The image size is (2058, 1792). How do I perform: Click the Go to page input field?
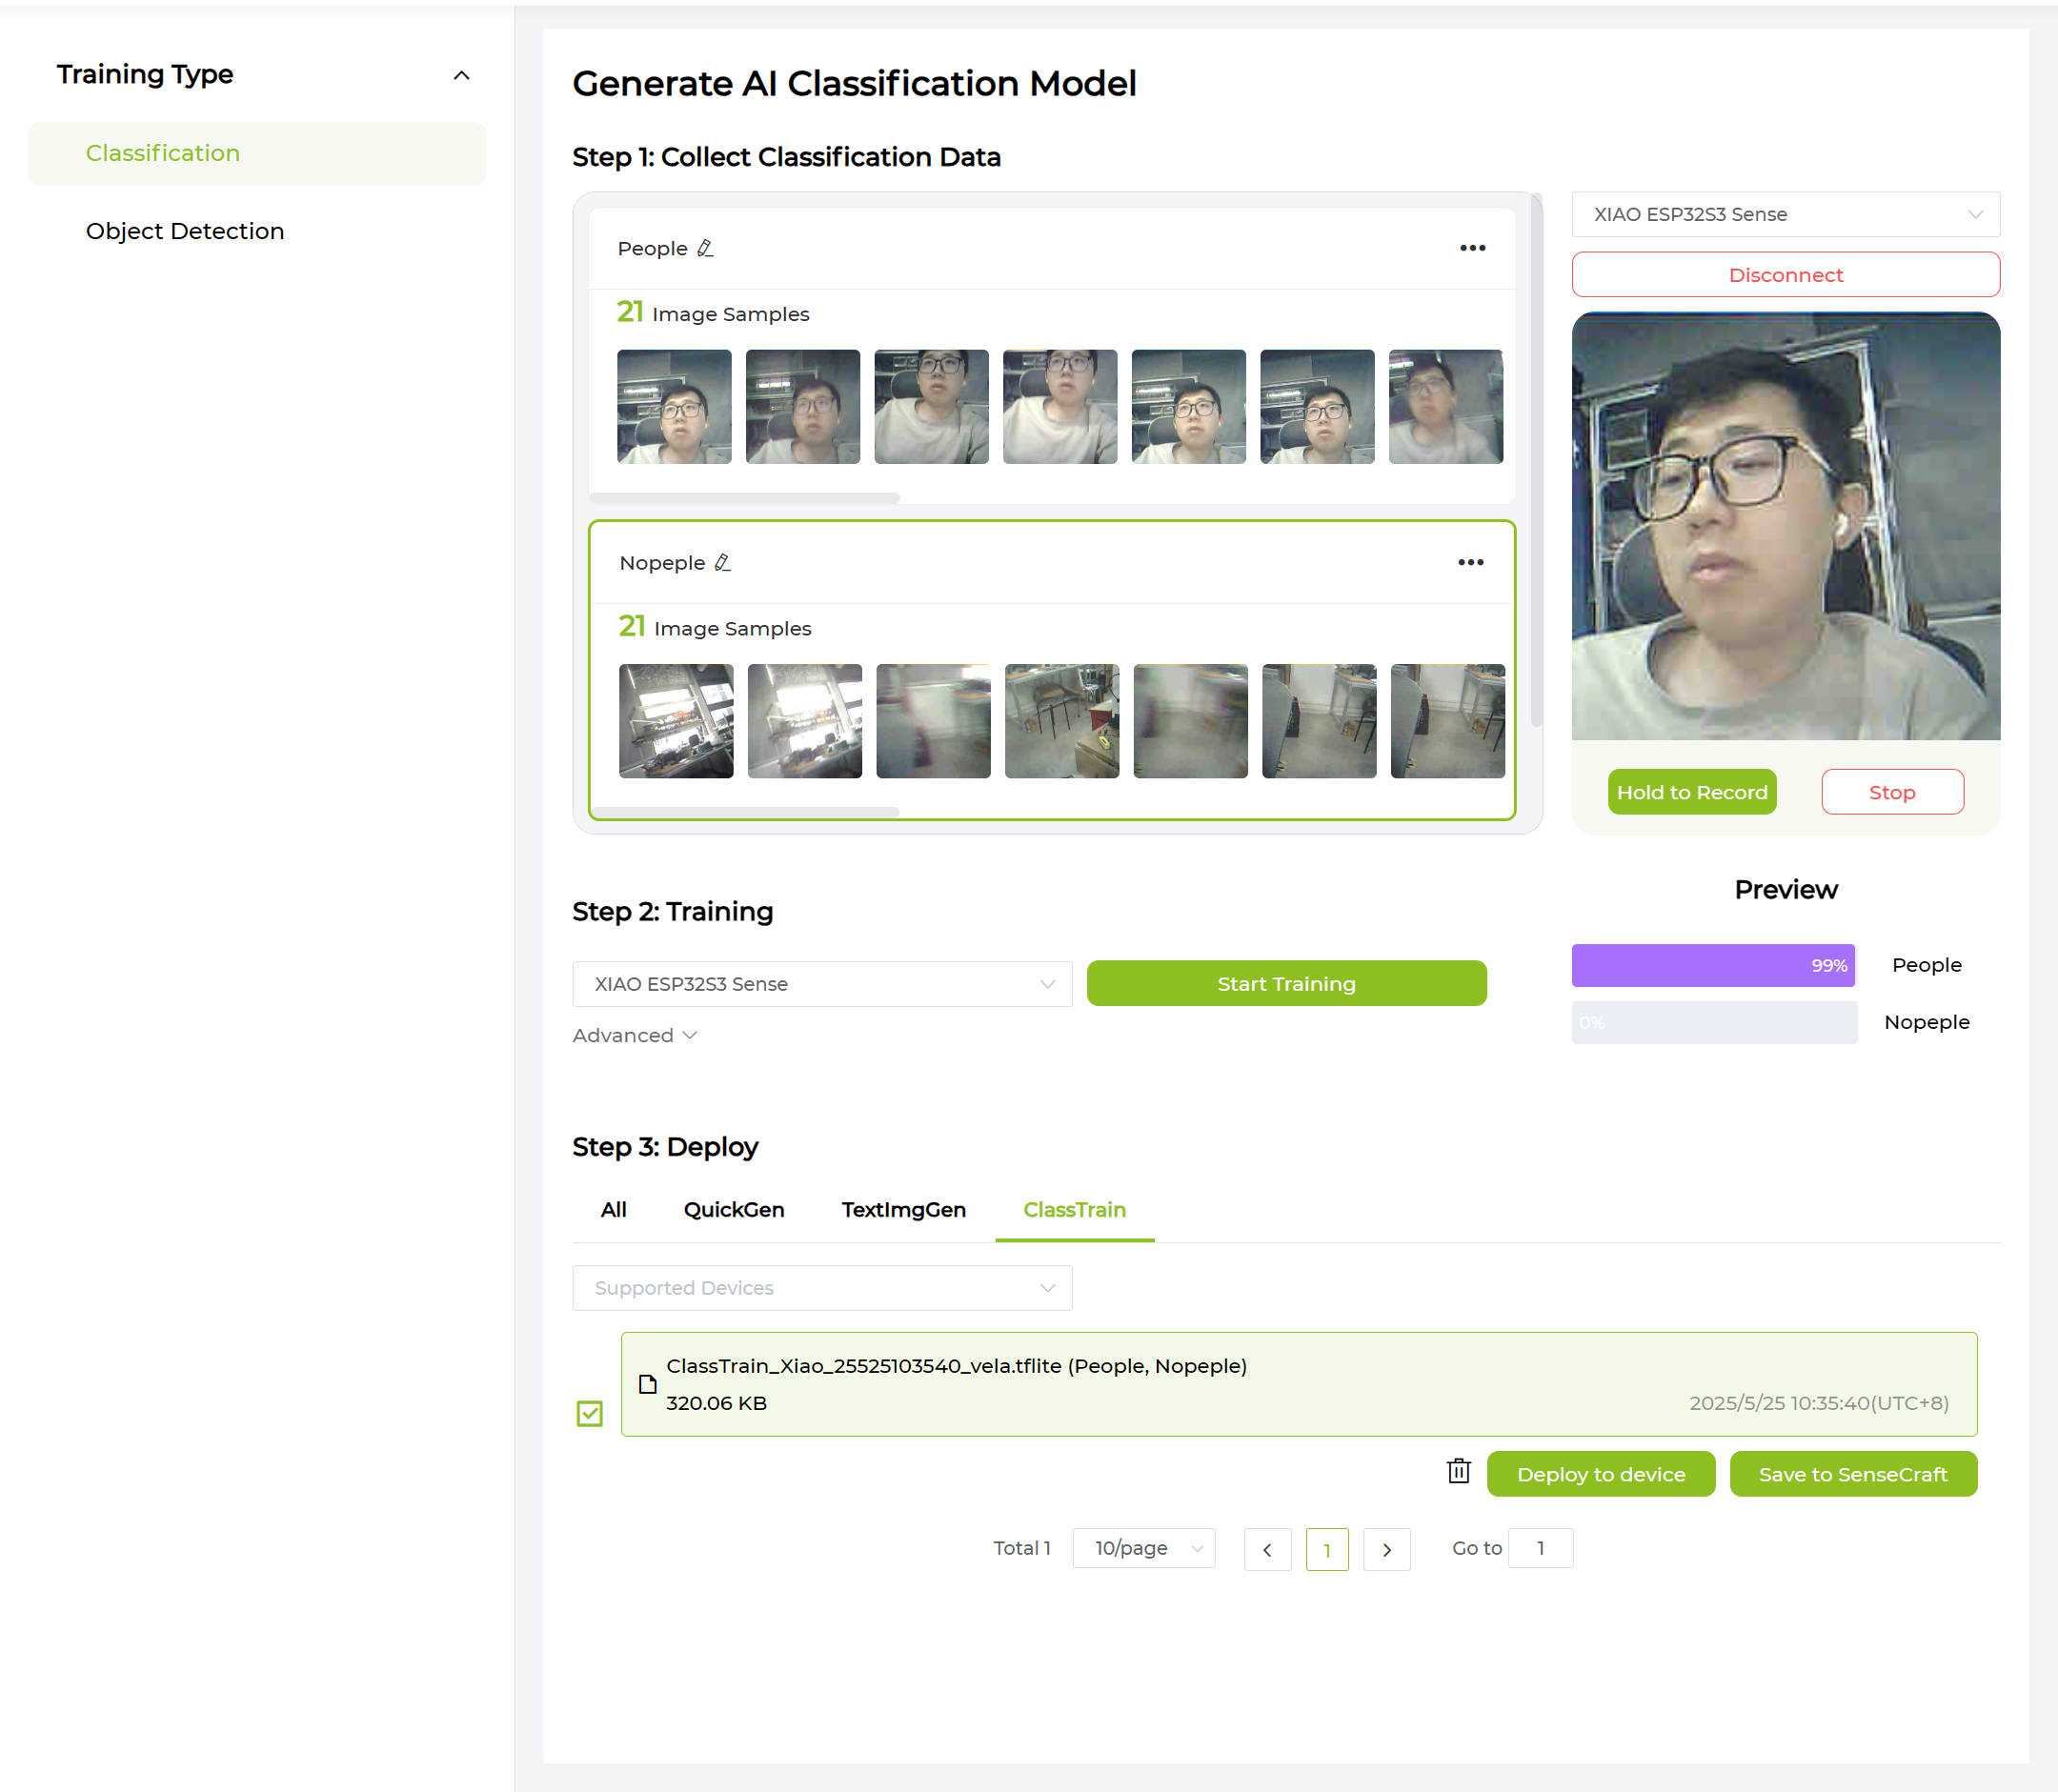point(1540,1548)
